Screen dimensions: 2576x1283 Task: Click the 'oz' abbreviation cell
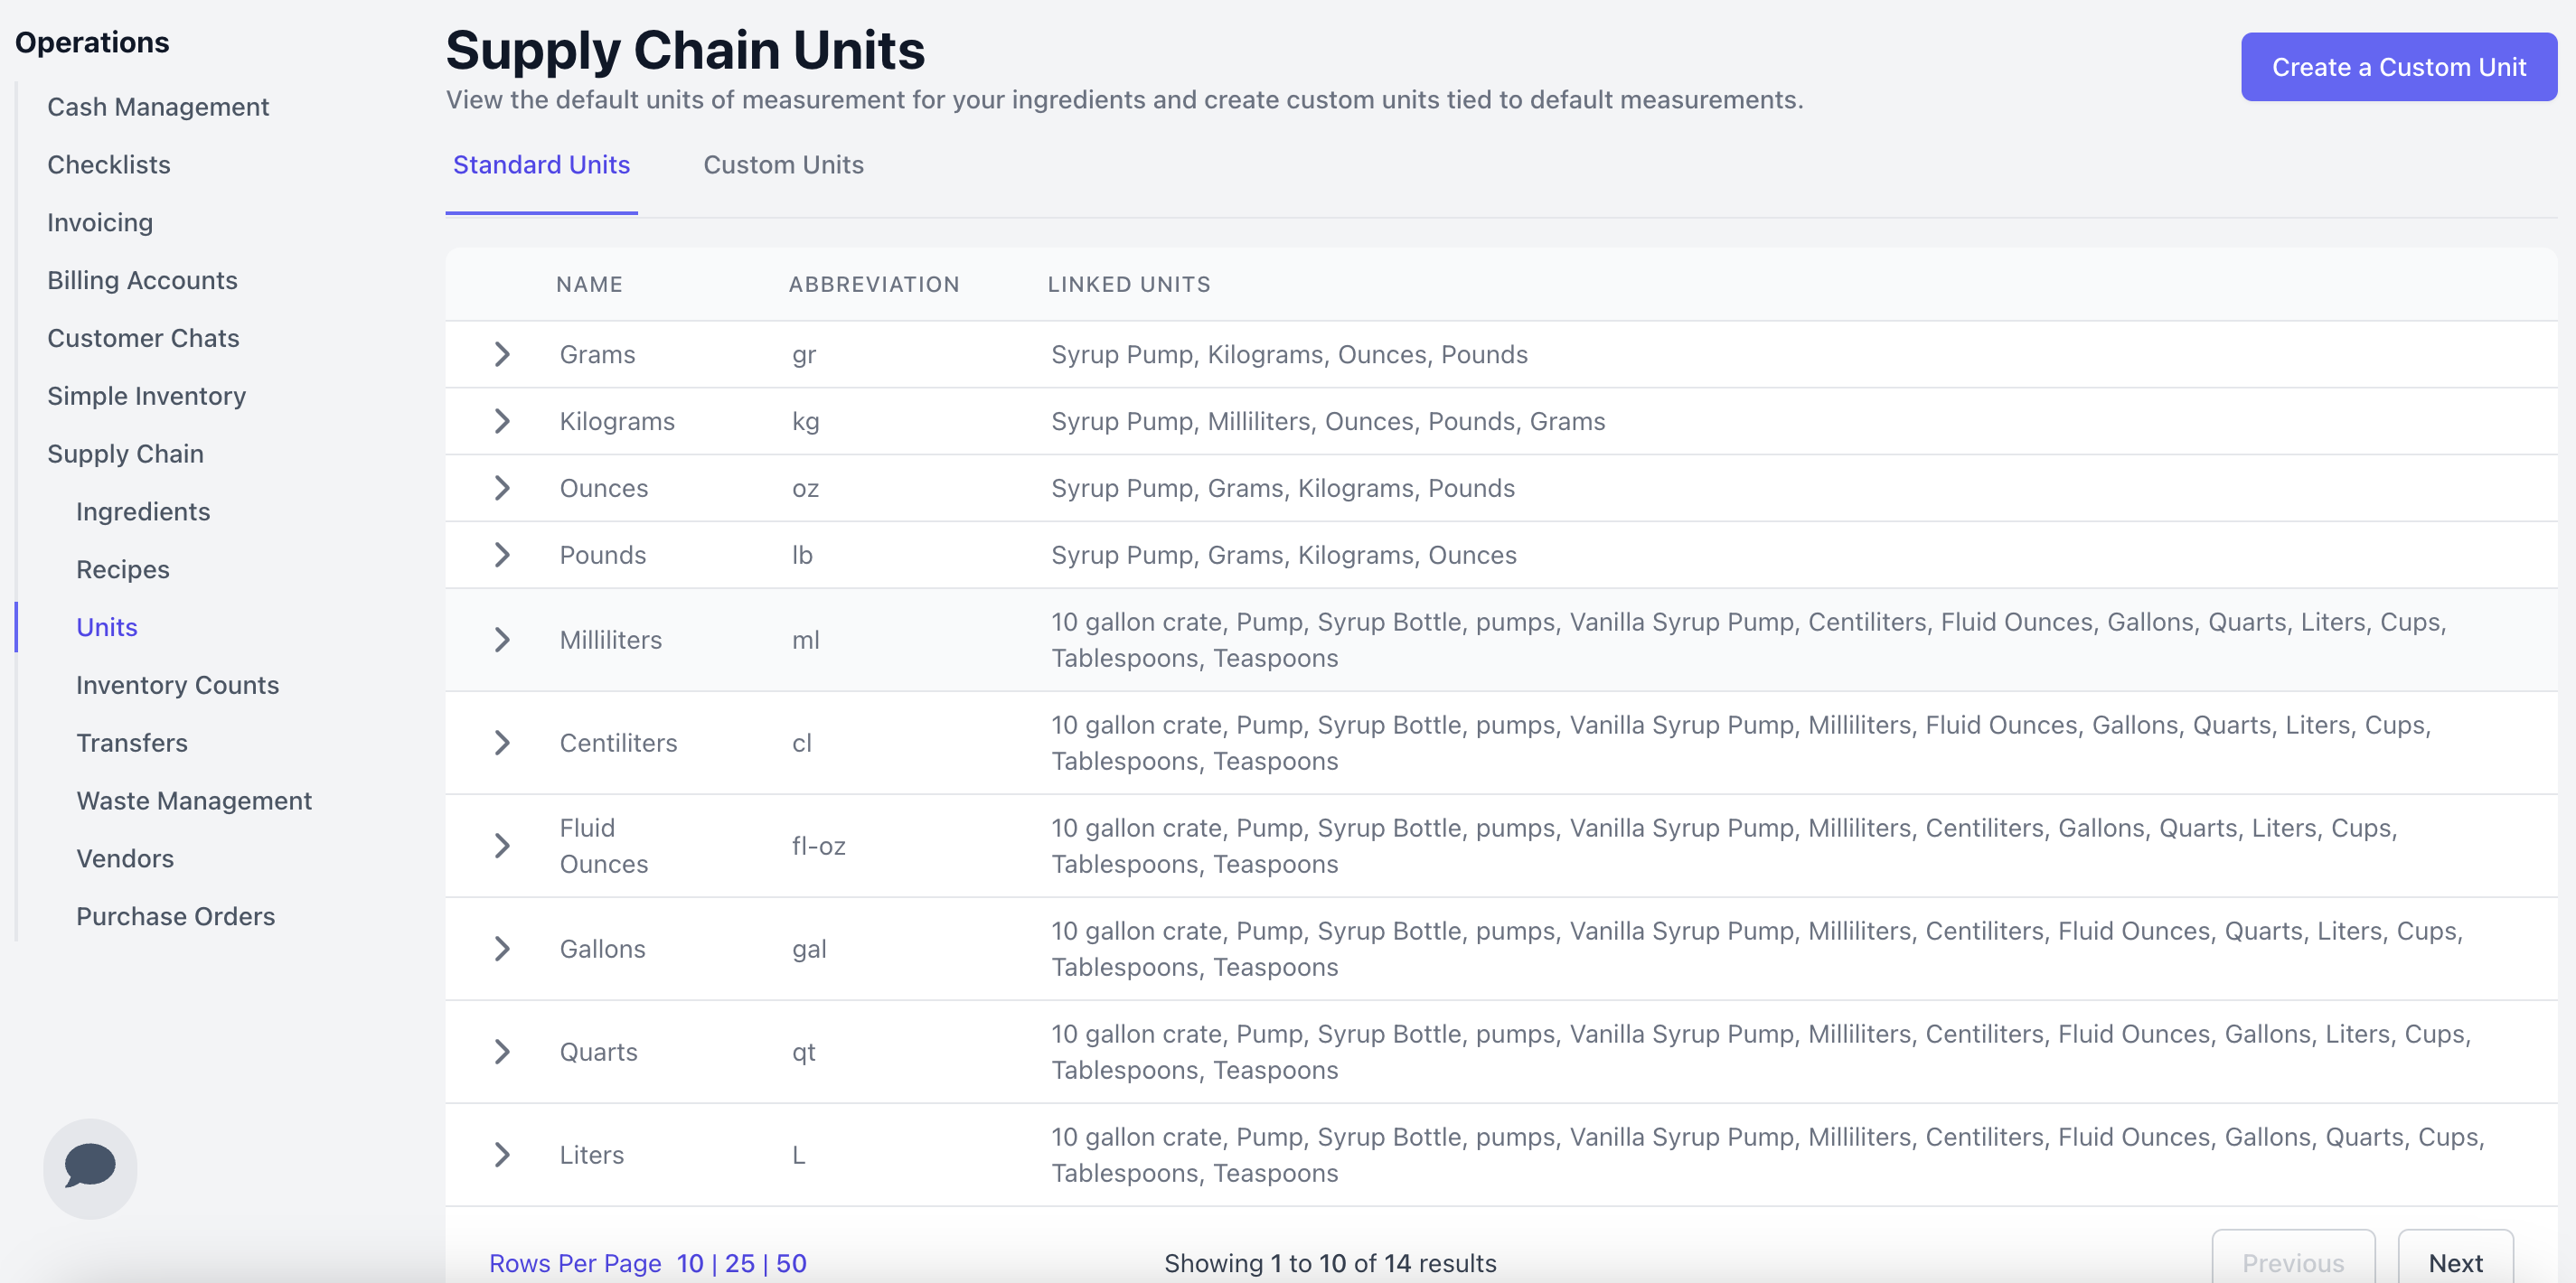pos(806,489)
